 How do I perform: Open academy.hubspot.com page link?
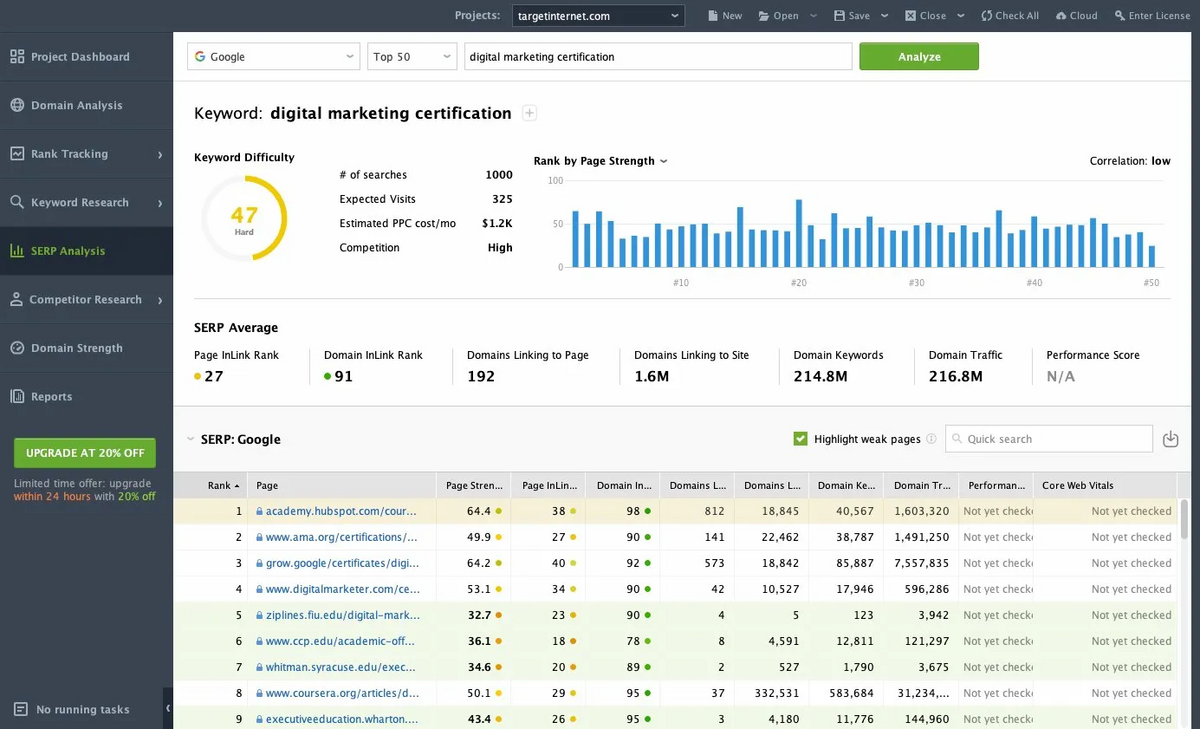coord(342,511)
